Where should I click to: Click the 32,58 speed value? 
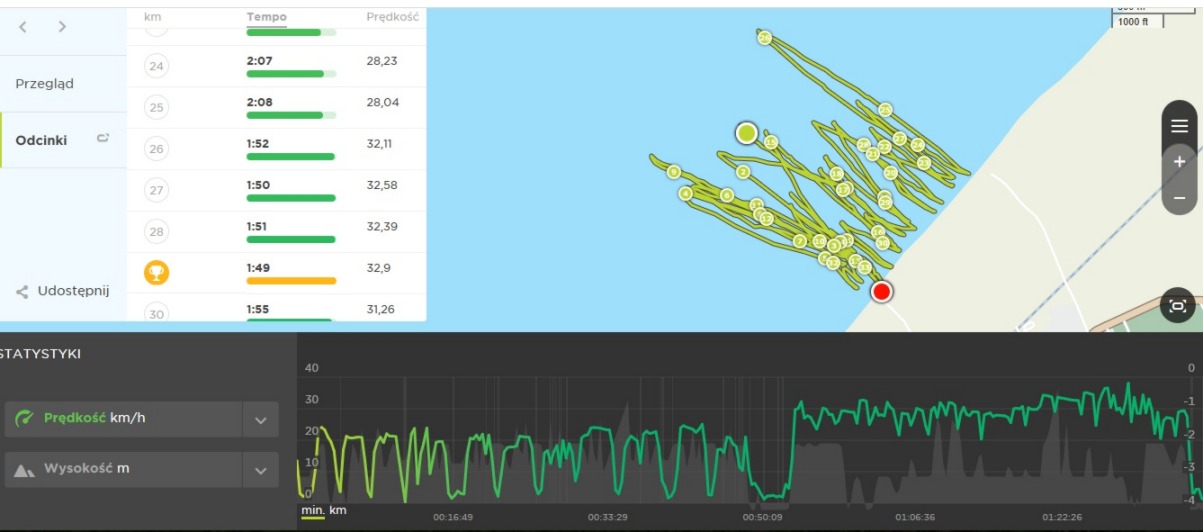pyautogui.click(x=383, y=185)
